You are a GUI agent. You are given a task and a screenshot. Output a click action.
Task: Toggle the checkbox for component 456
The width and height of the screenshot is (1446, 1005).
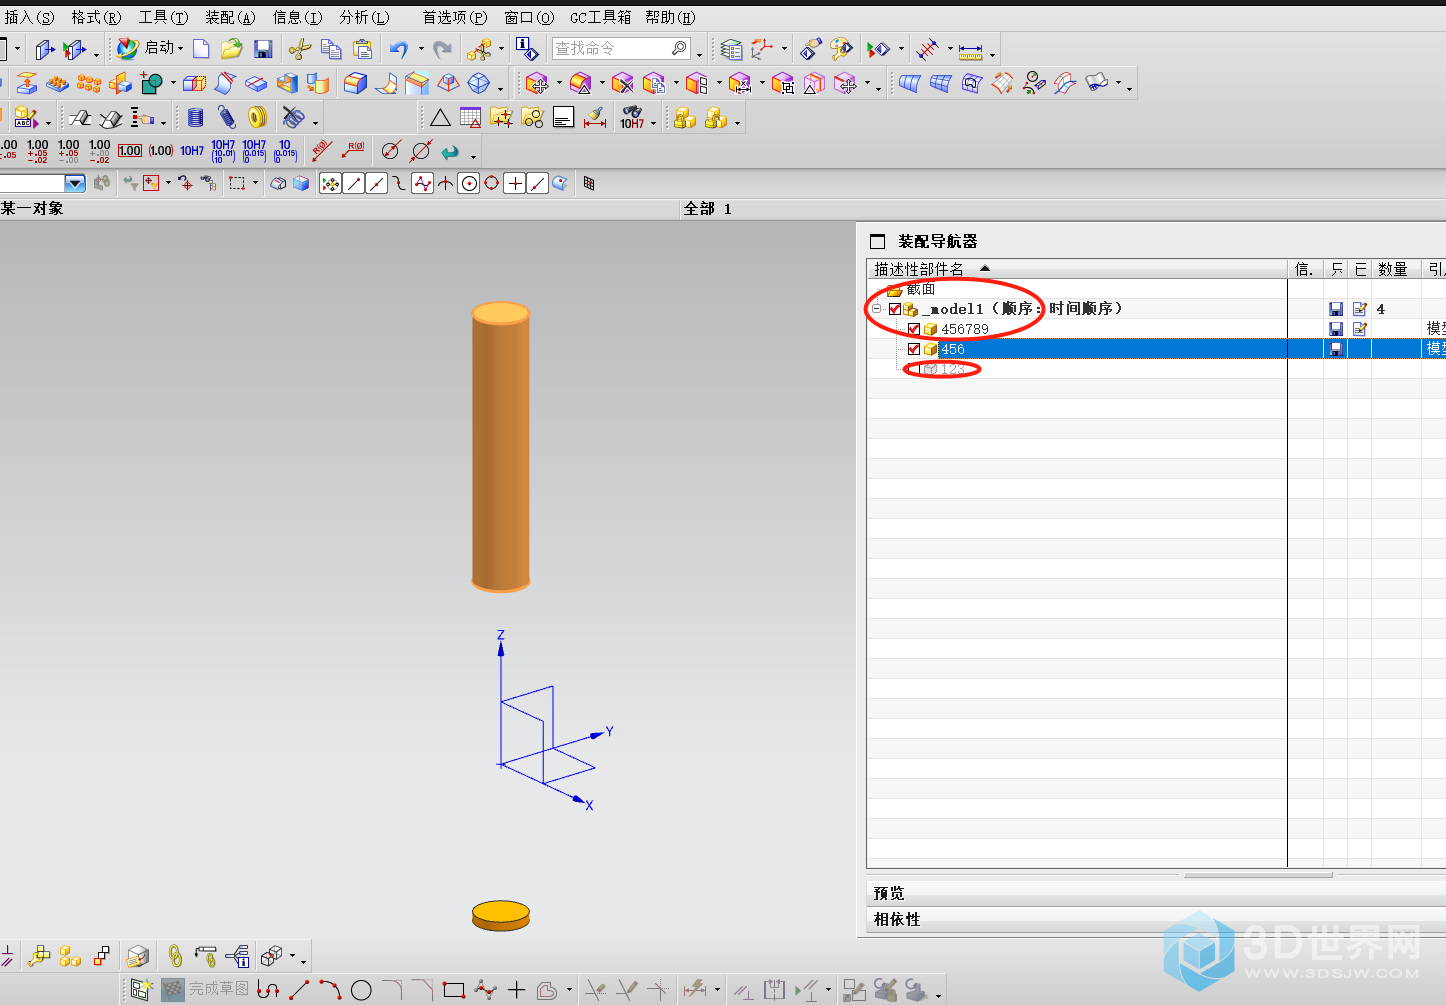(914, 349)
